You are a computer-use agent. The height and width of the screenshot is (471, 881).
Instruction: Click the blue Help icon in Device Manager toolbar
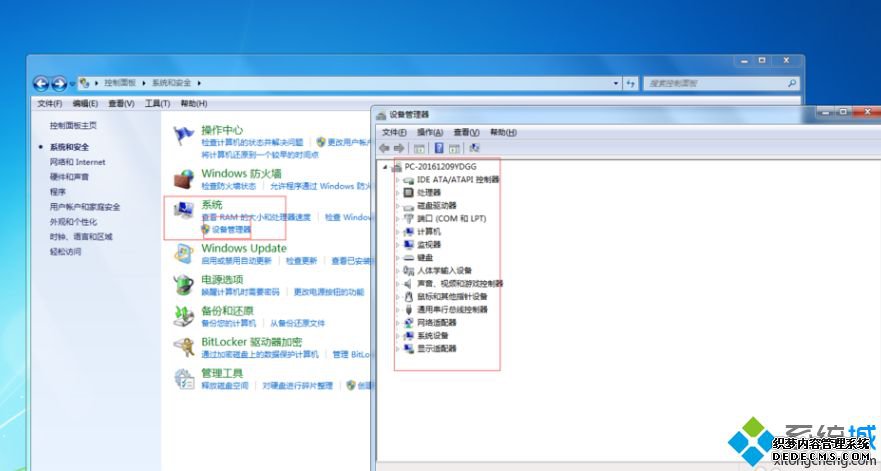point(439,148)
